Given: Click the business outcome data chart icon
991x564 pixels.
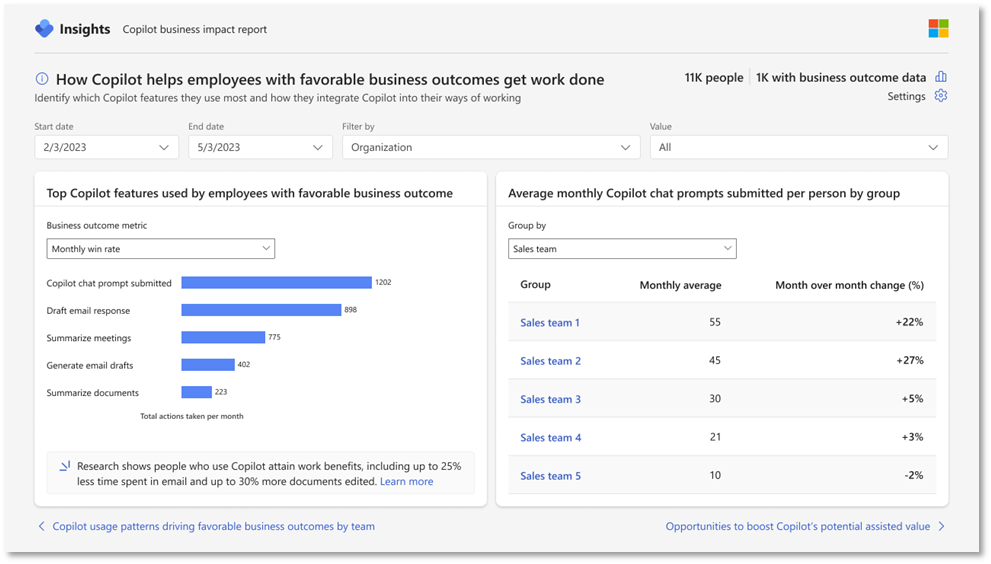Looking at the screenshot, I should pos(940,77).
